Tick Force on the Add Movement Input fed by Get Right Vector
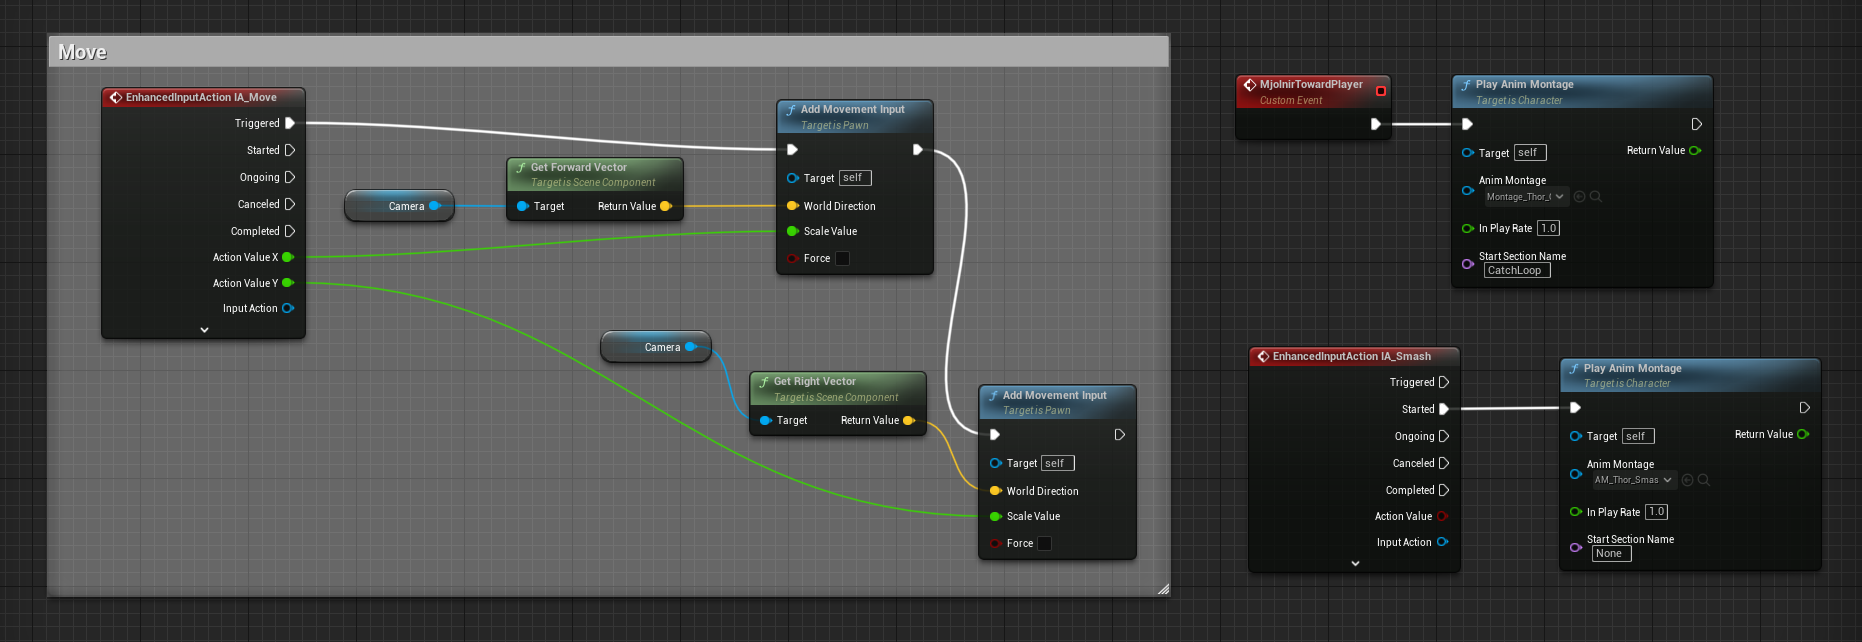 [x=1044, y=543]
